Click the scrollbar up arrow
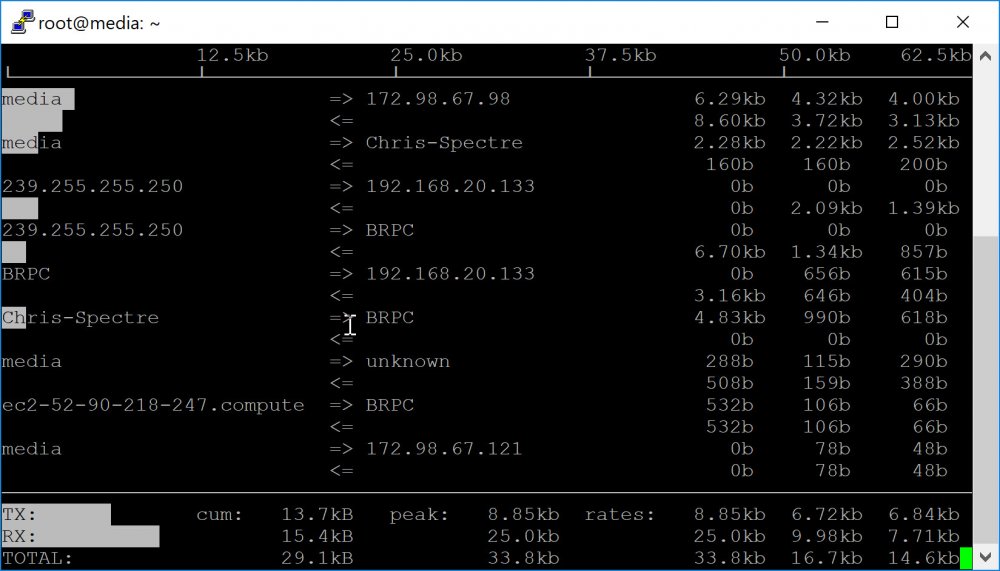The width and height of the screenshot is (1000, 571). 986,56
